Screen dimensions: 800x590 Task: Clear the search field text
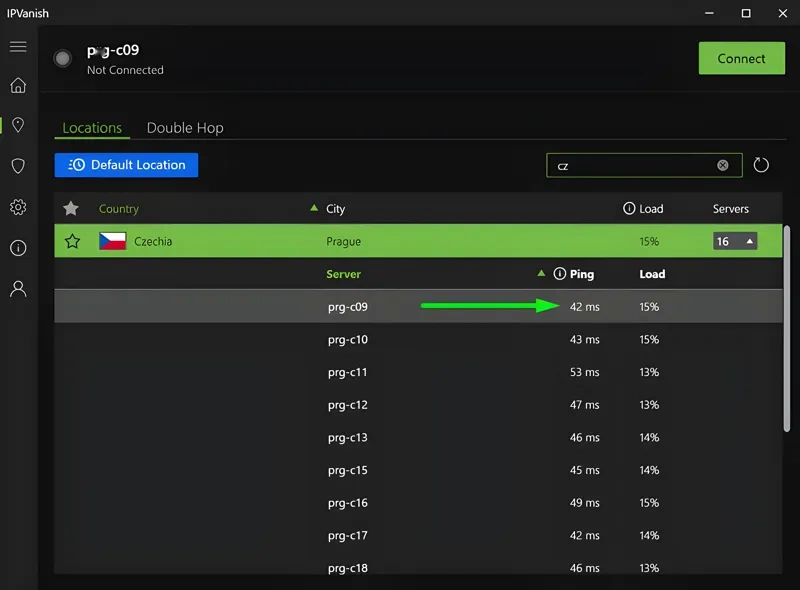(722, 165)
